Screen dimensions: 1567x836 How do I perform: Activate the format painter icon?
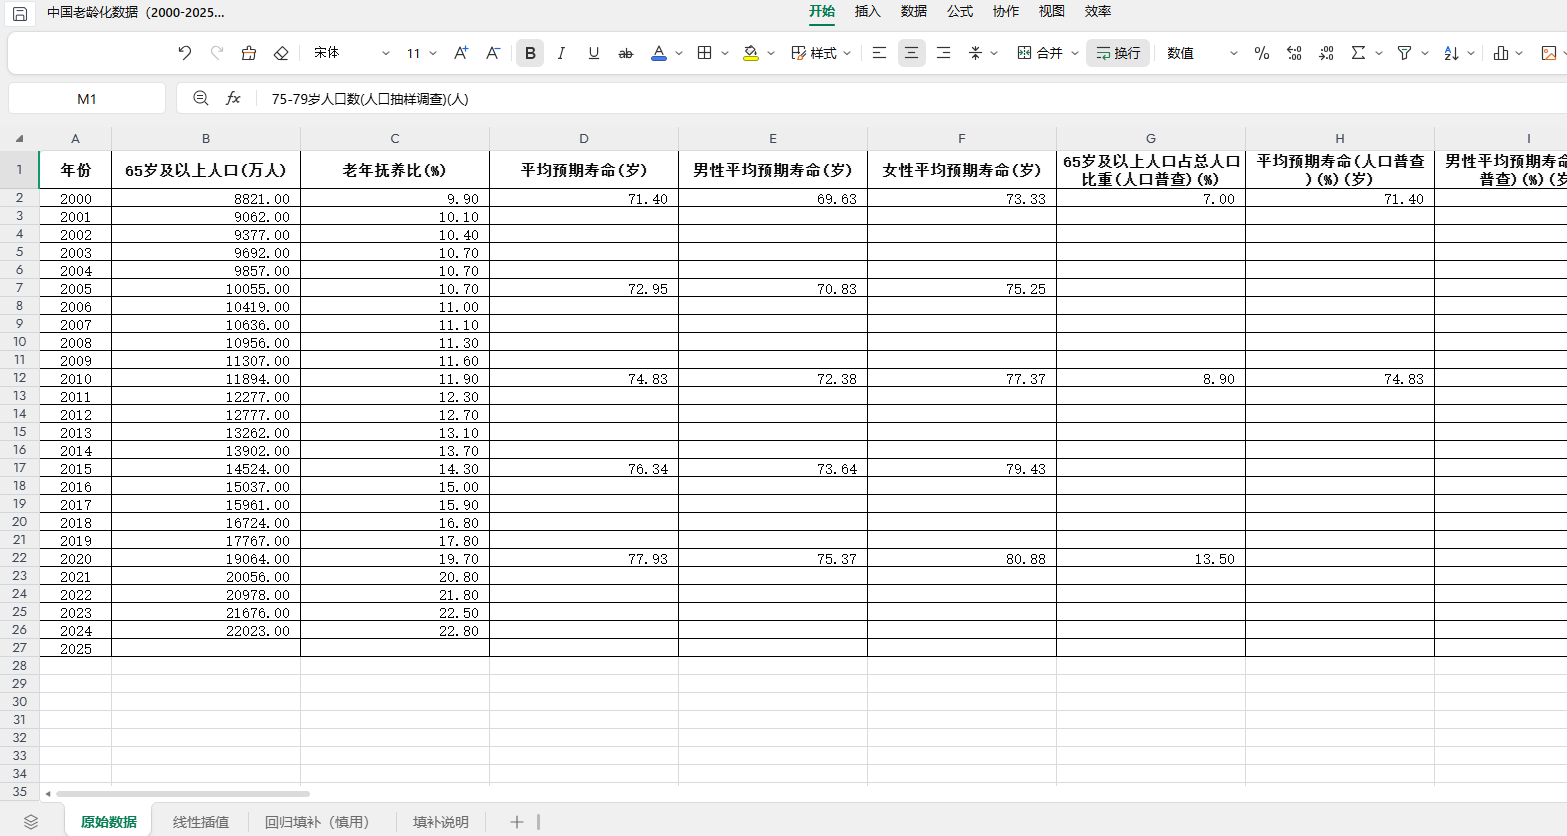click(x=249, y=53)
